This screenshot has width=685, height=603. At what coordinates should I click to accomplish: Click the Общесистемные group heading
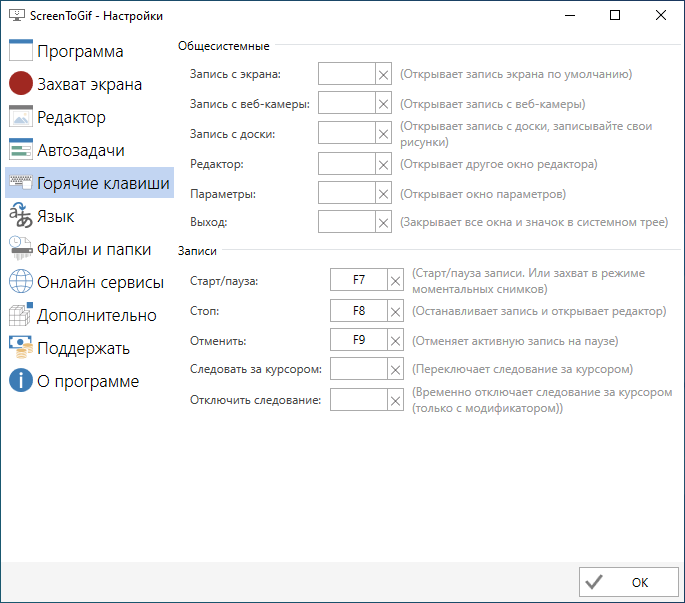coord(224,46)
